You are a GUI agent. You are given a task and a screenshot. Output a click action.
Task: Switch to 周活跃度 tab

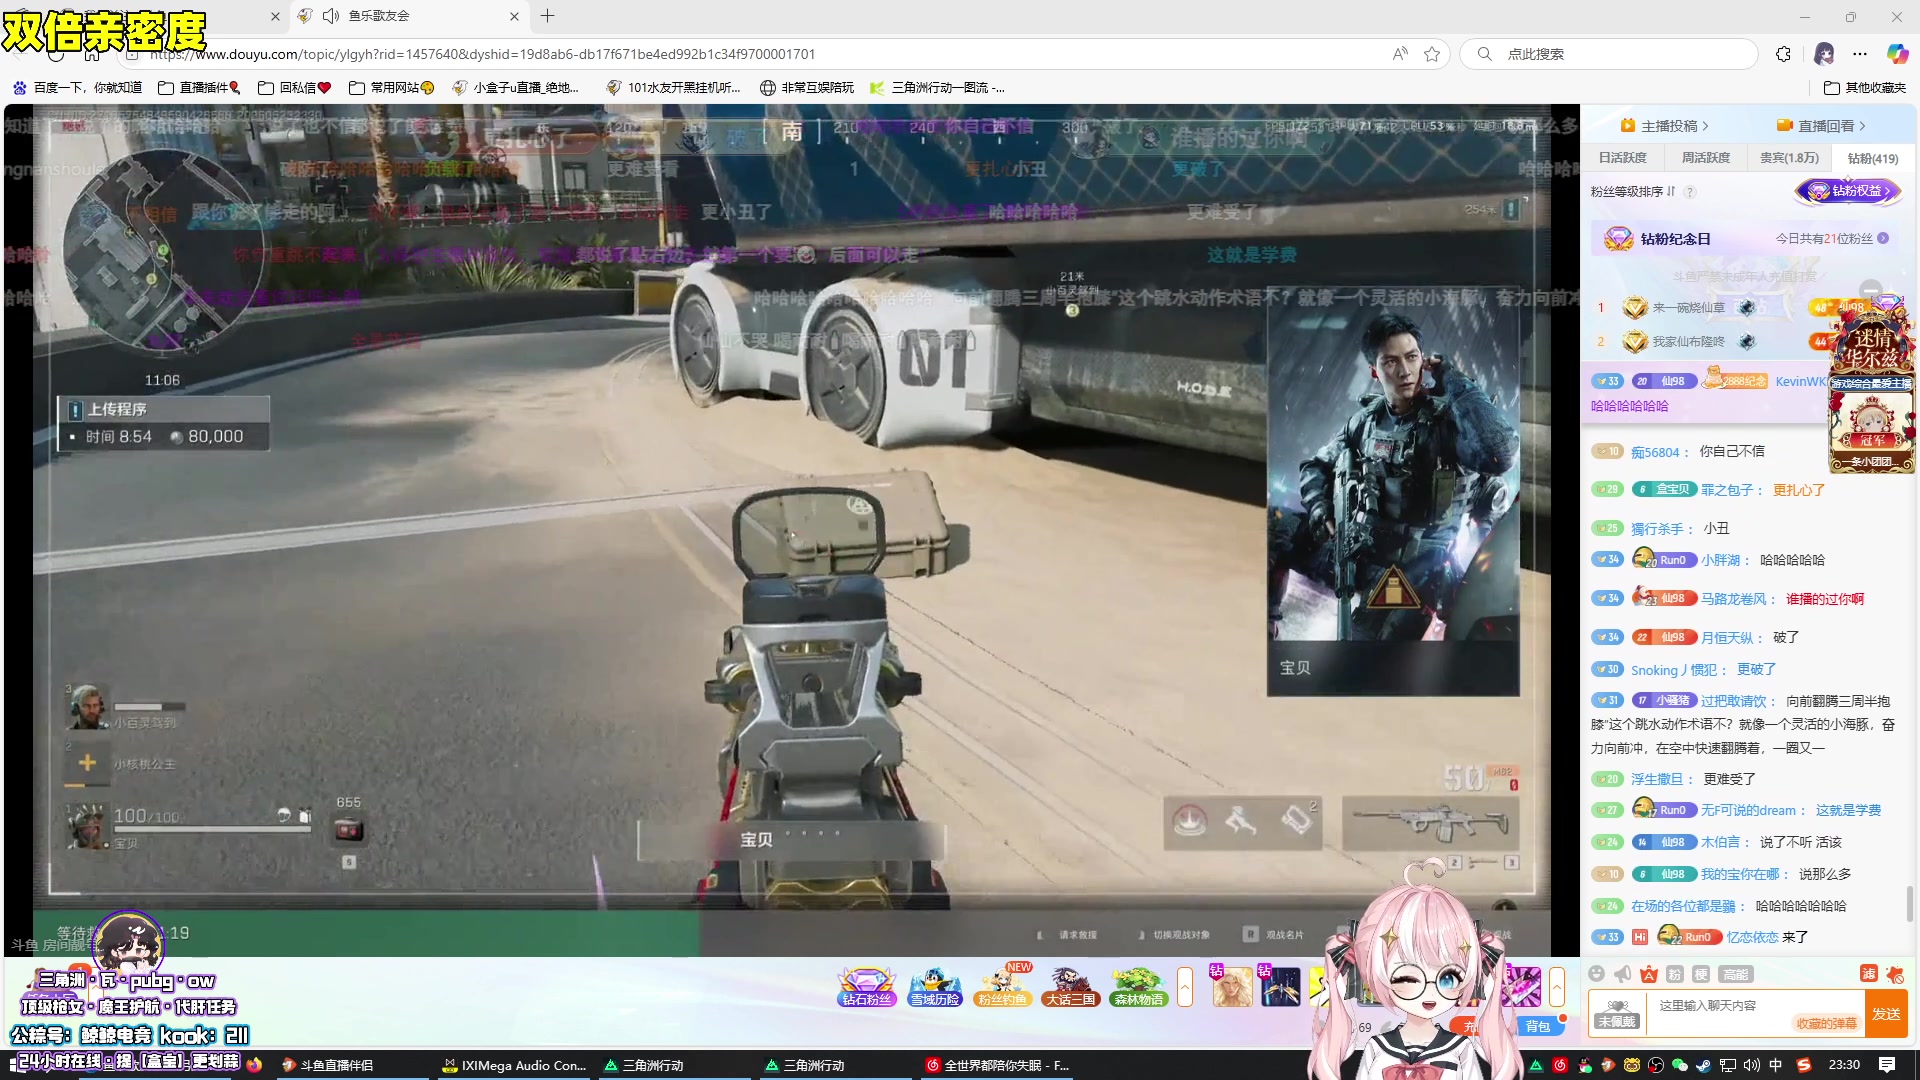click(1705, 158)
